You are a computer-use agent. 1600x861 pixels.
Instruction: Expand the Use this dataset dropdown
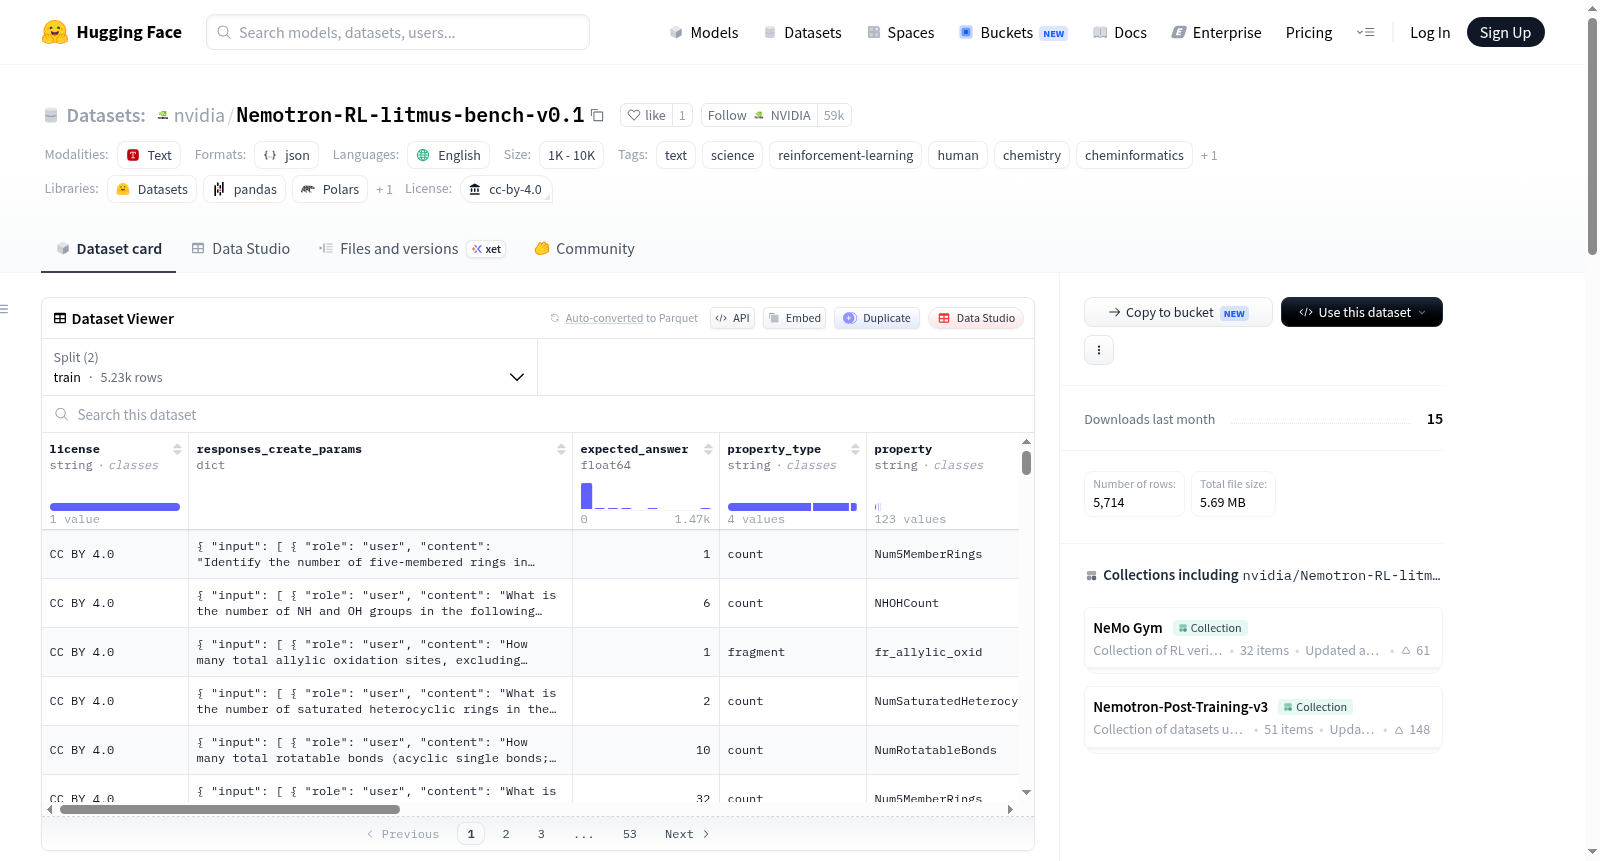(1362, 312)
